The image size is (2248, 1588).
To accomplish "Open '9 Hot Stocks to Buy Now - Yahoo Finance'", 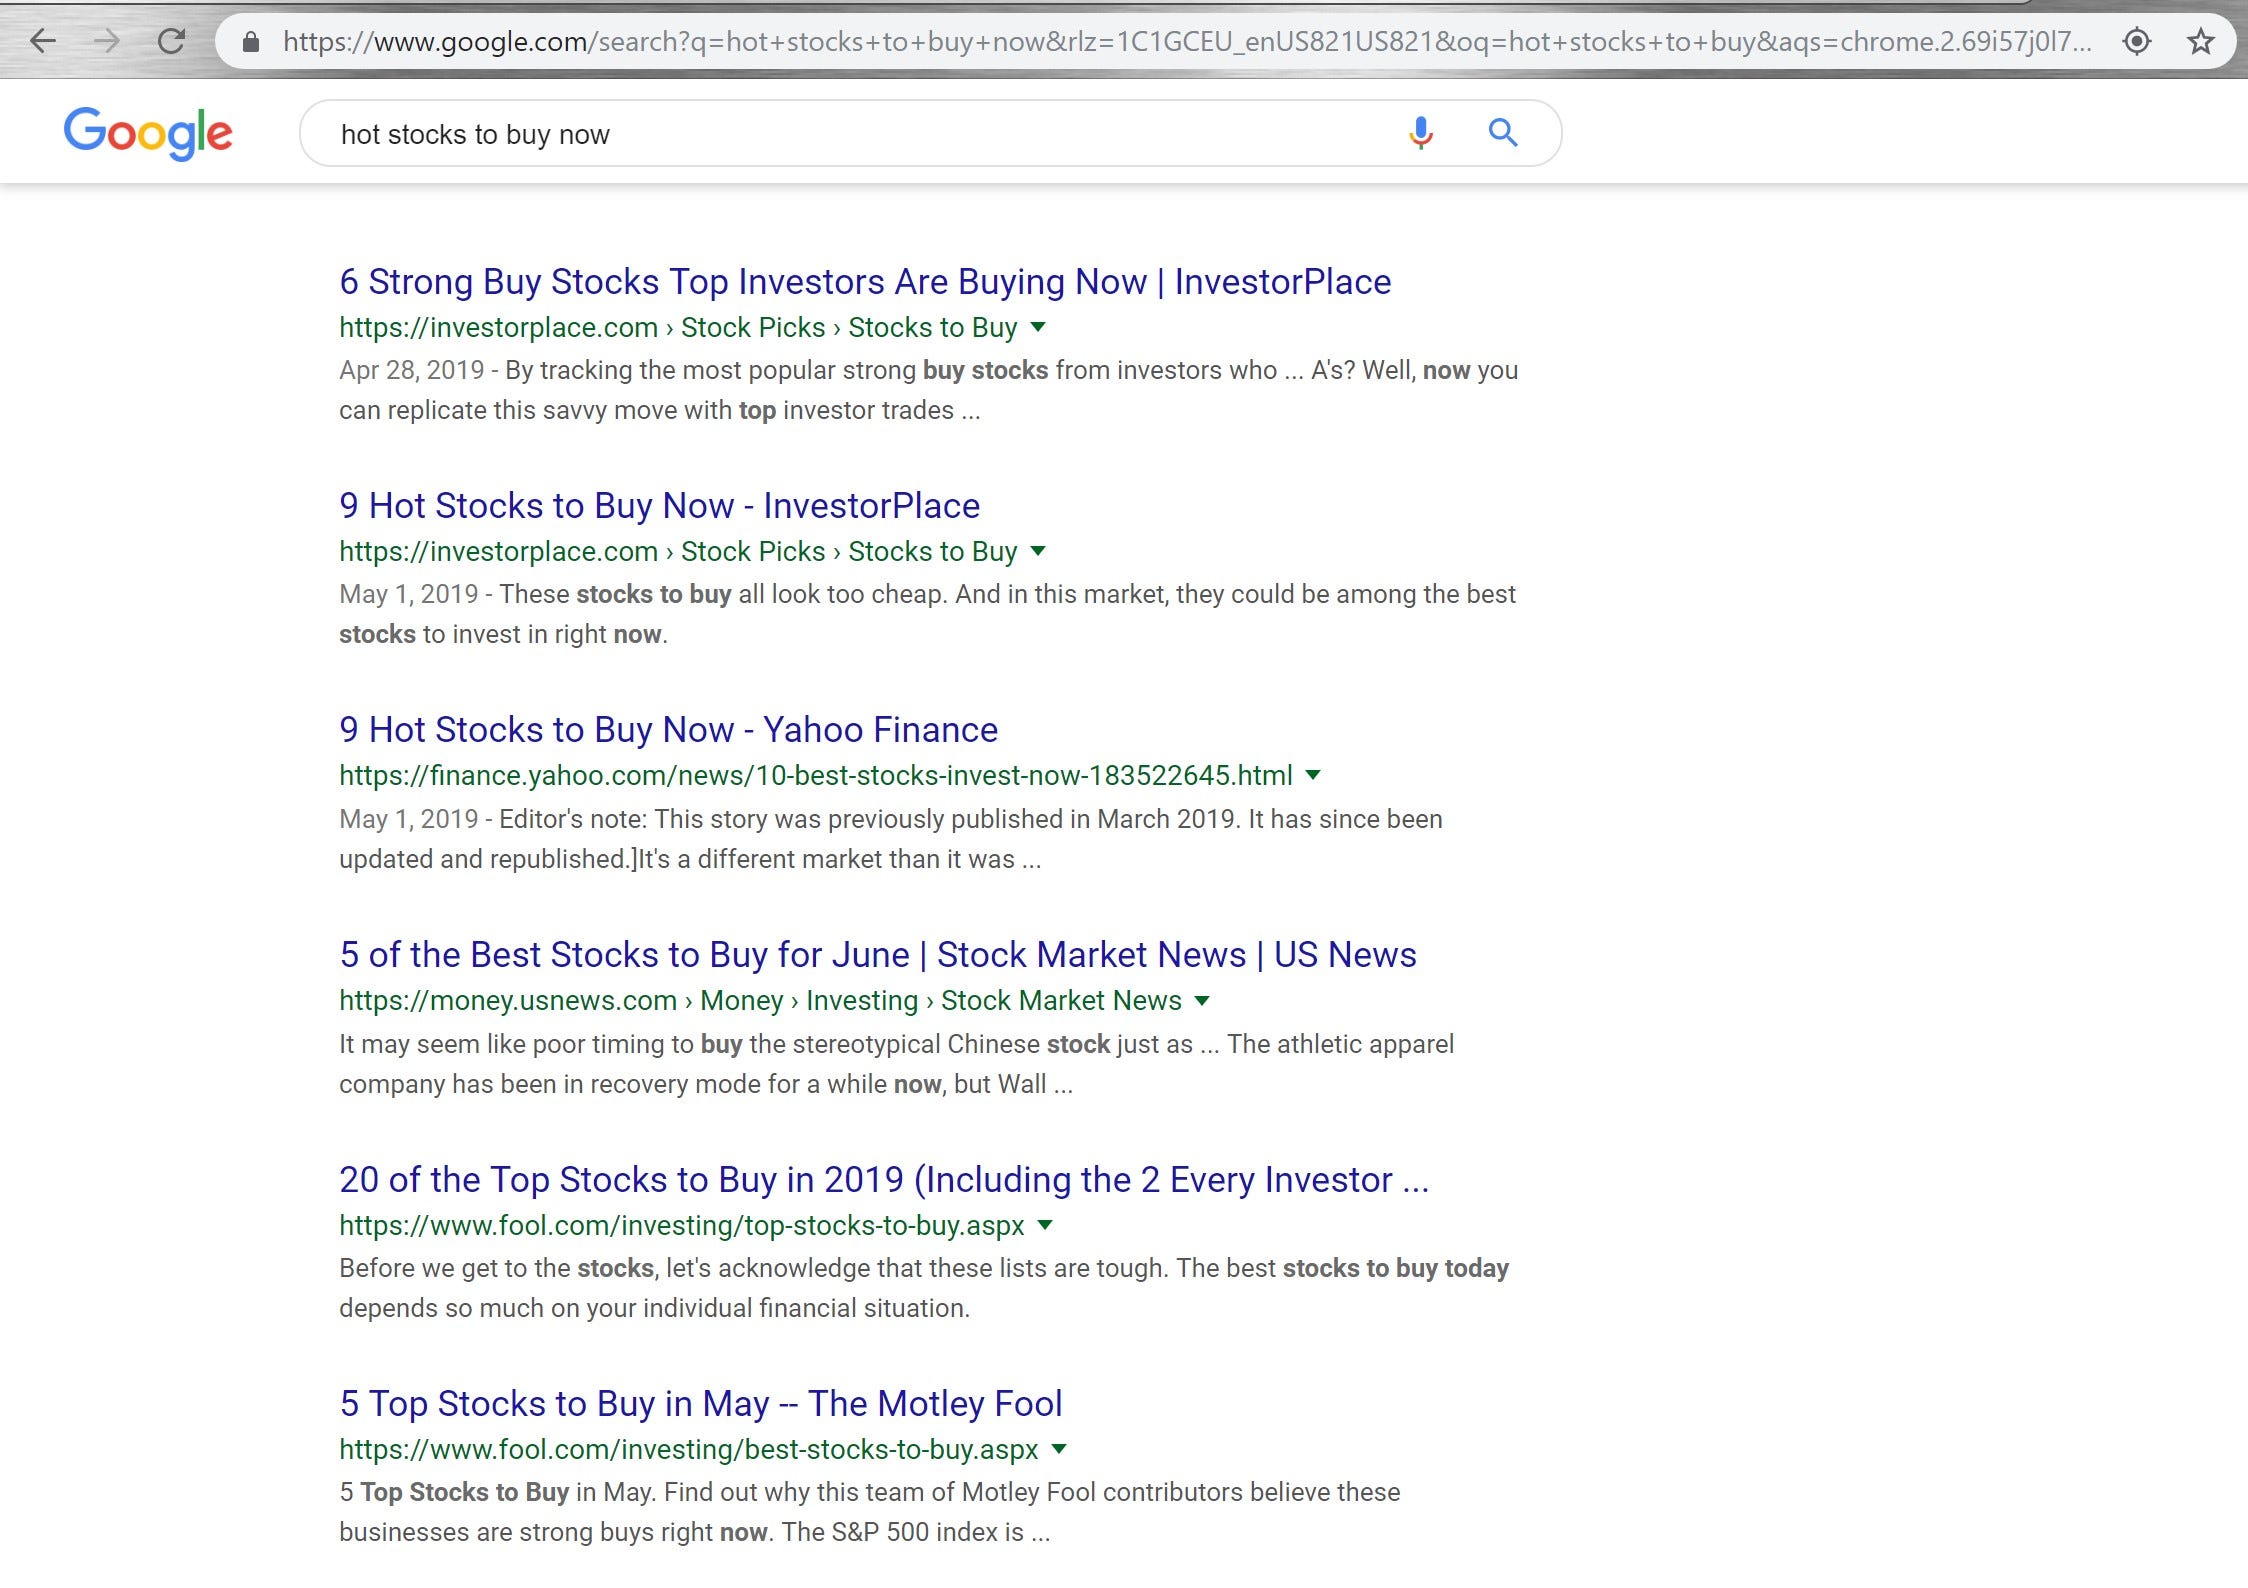I will pos(668,730).
